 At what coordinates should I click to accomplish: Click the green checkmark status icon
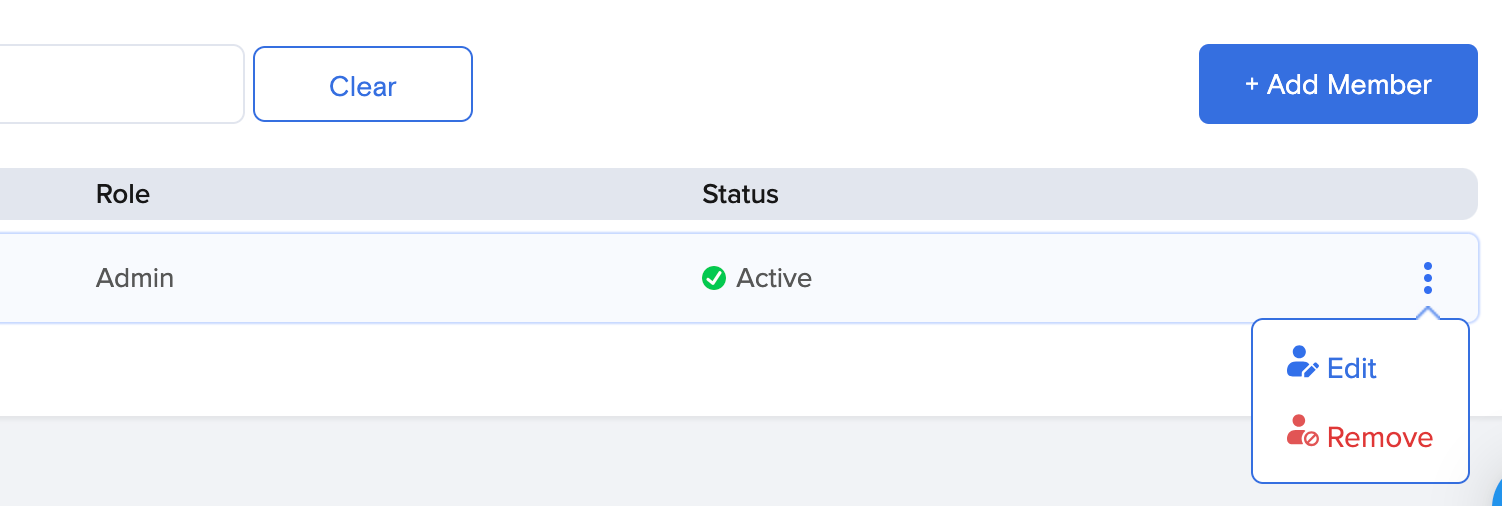tap(714, 278)
